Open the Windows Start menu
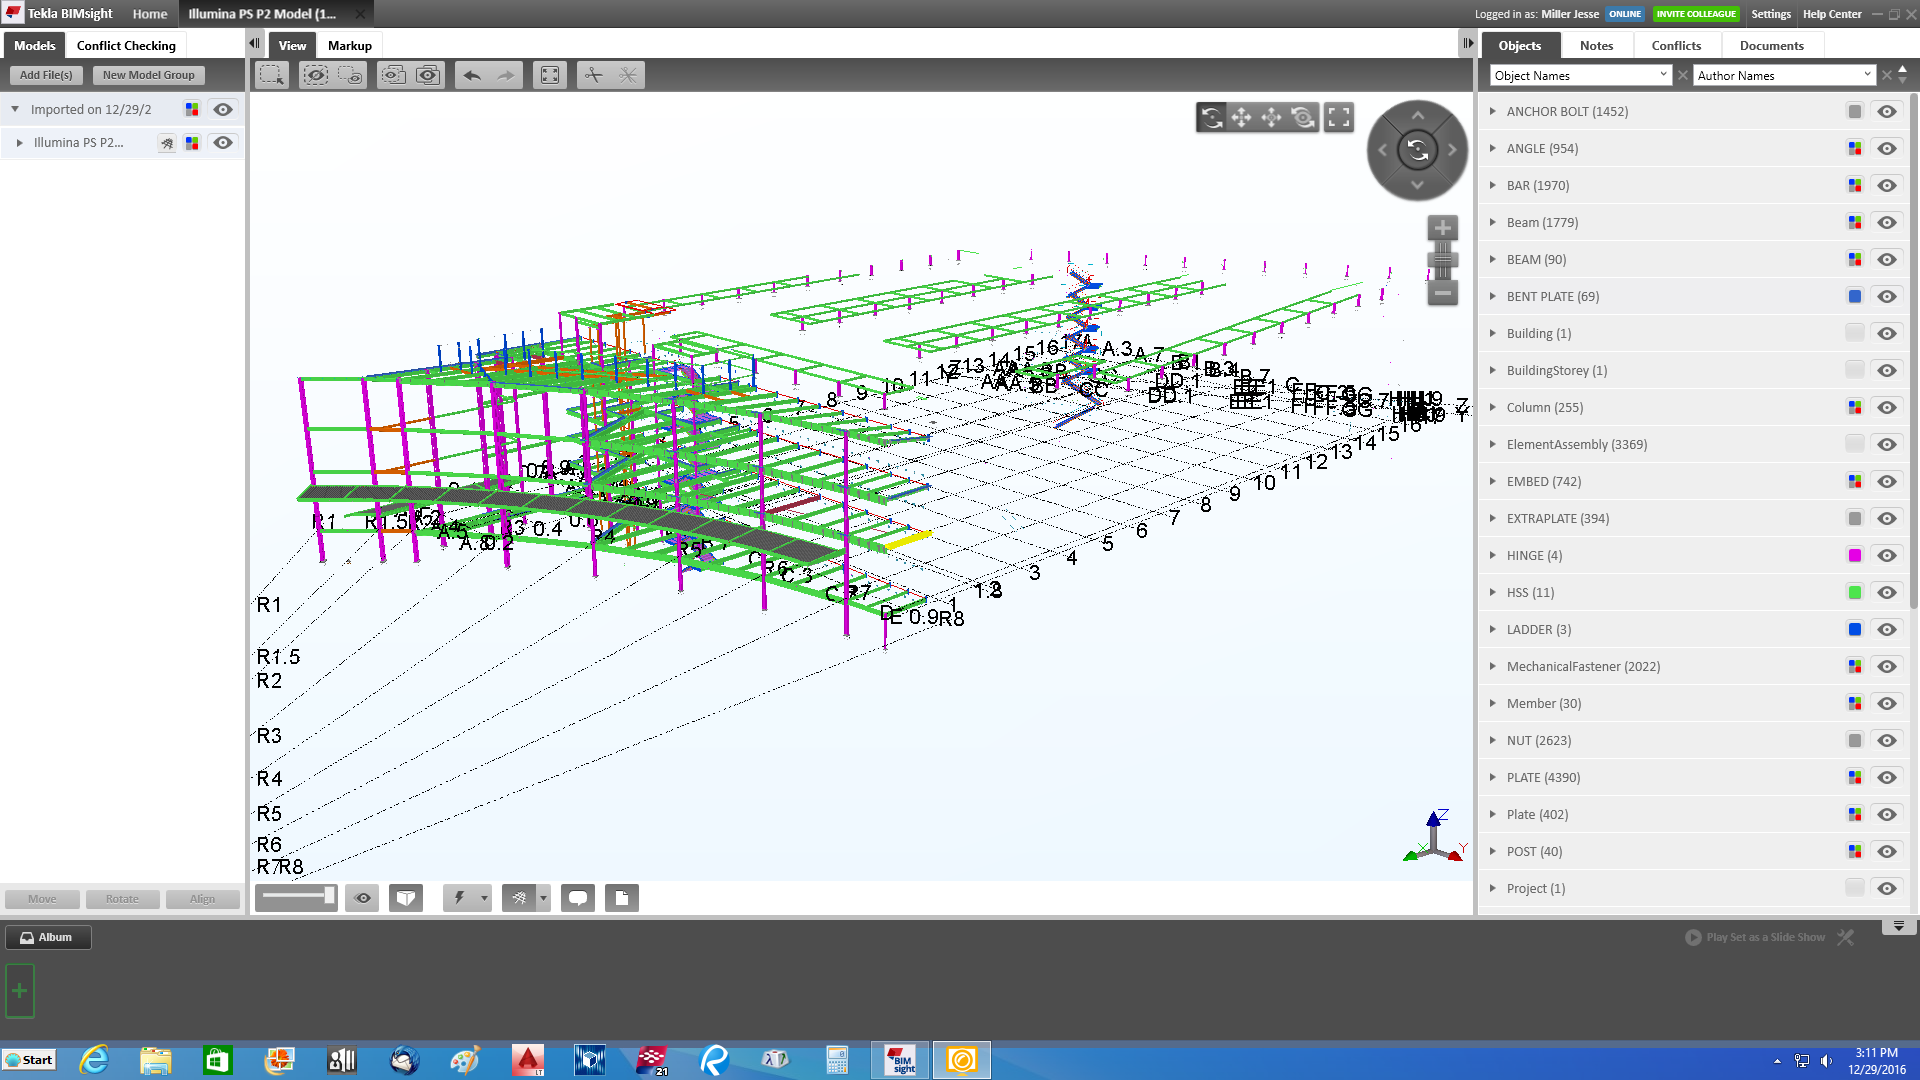Screen dimensions: 1920x1080 point(30,1060)
